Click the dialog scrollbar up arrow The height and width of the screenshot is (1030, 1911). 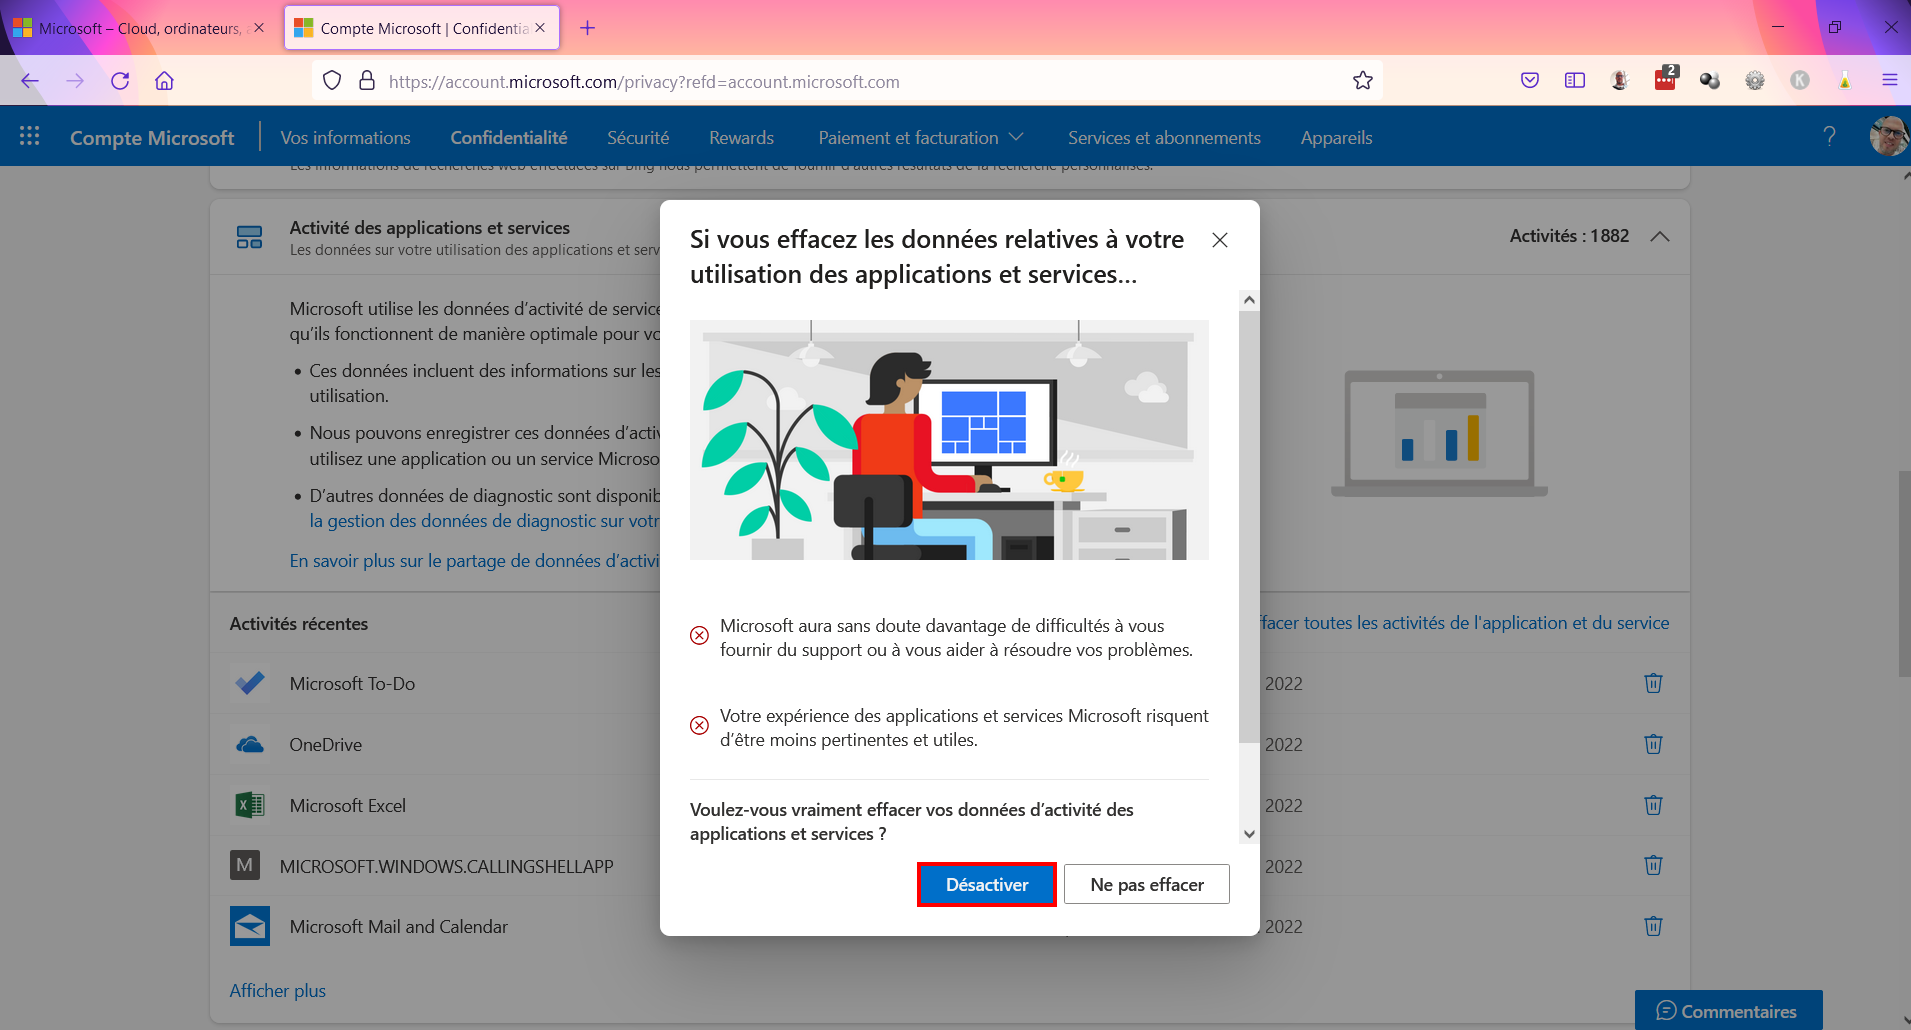(1249, 300)
